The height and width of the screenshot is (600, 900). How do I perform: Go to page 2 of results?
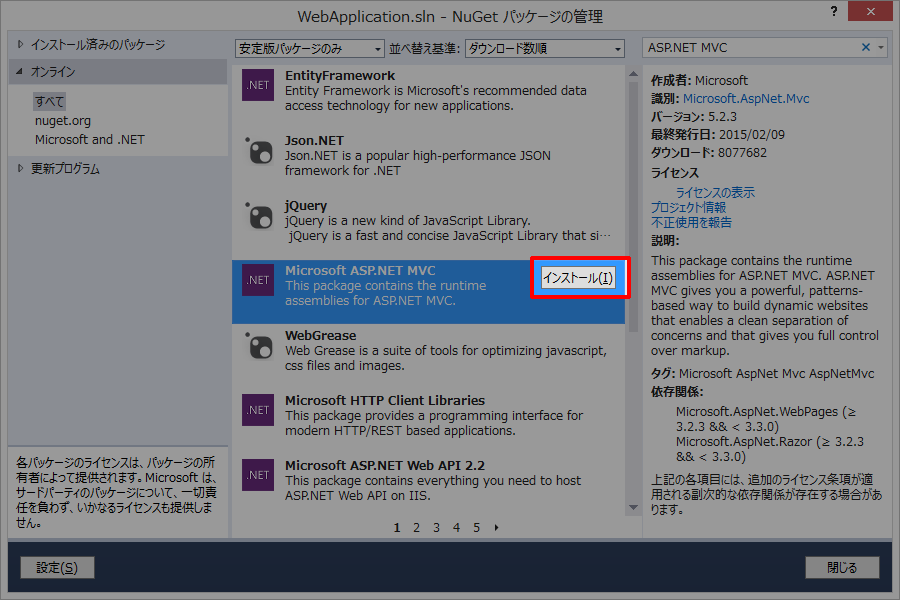point(417,528)
